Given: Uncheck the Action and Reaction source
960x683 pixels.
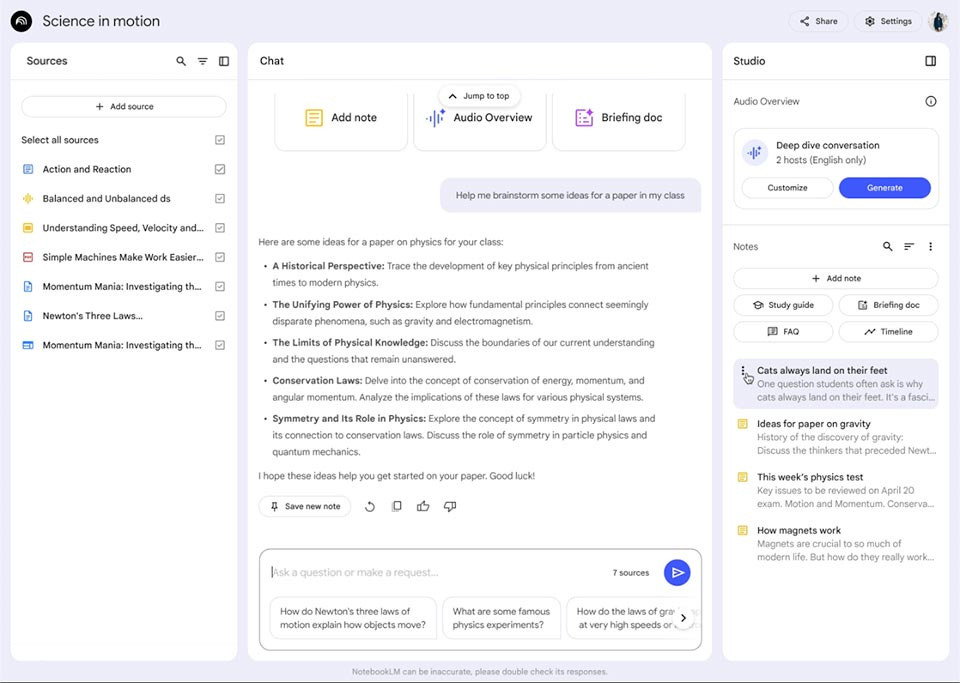Looking at the screenshot, I should (220, 169).
